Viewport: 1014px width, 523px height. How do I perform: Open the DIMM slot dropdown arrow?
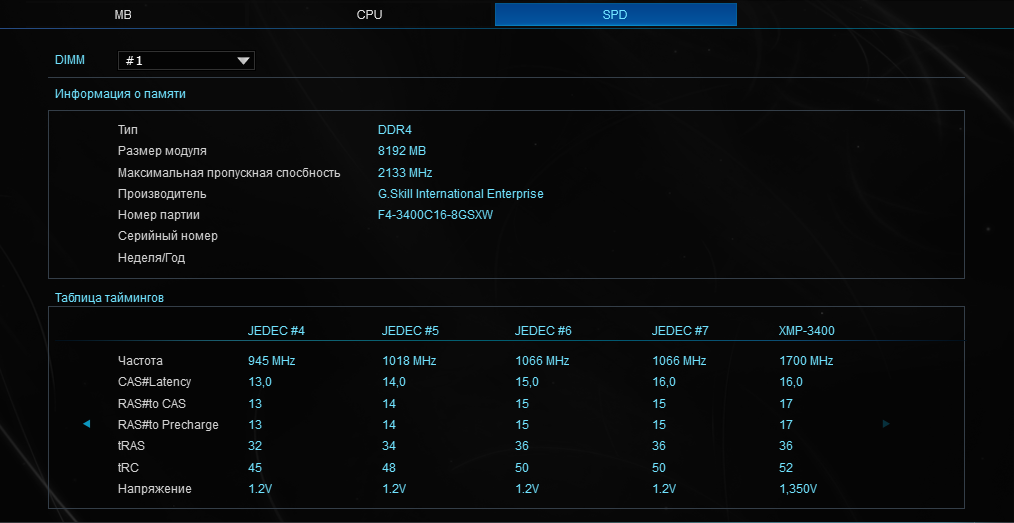[x=243, y=61]
